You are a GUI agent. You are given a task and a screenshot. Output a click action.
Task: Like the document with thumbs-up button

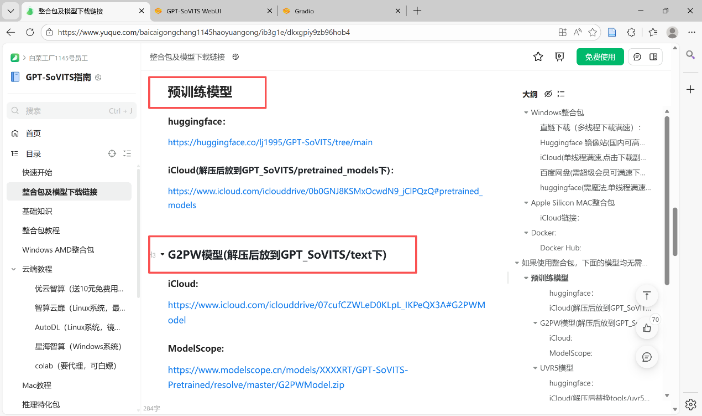(x=647, y=326)
